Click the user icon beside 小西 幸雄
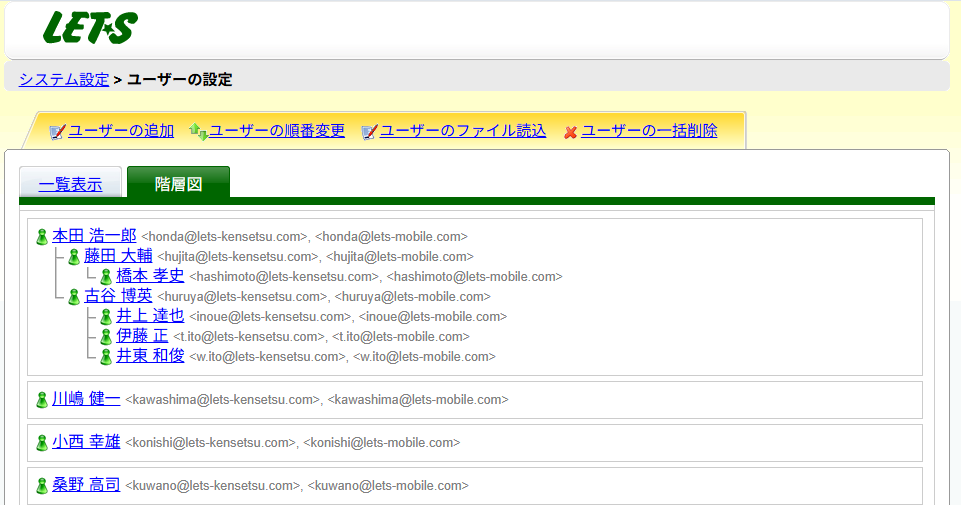Image resolution: width=961 pixels, height=505 pixels. pos(42,442)
